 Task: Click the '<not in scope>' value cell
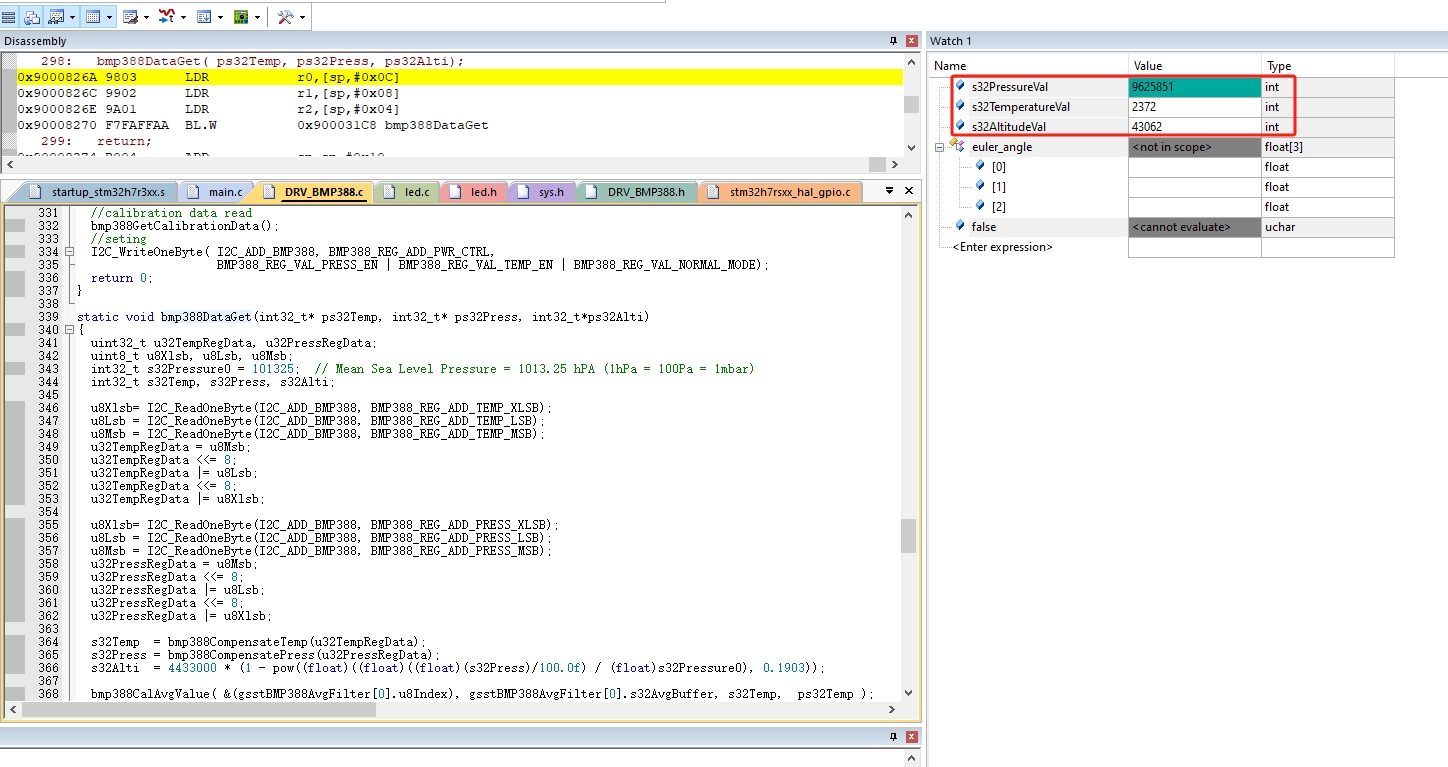(x=1195, y=147)
